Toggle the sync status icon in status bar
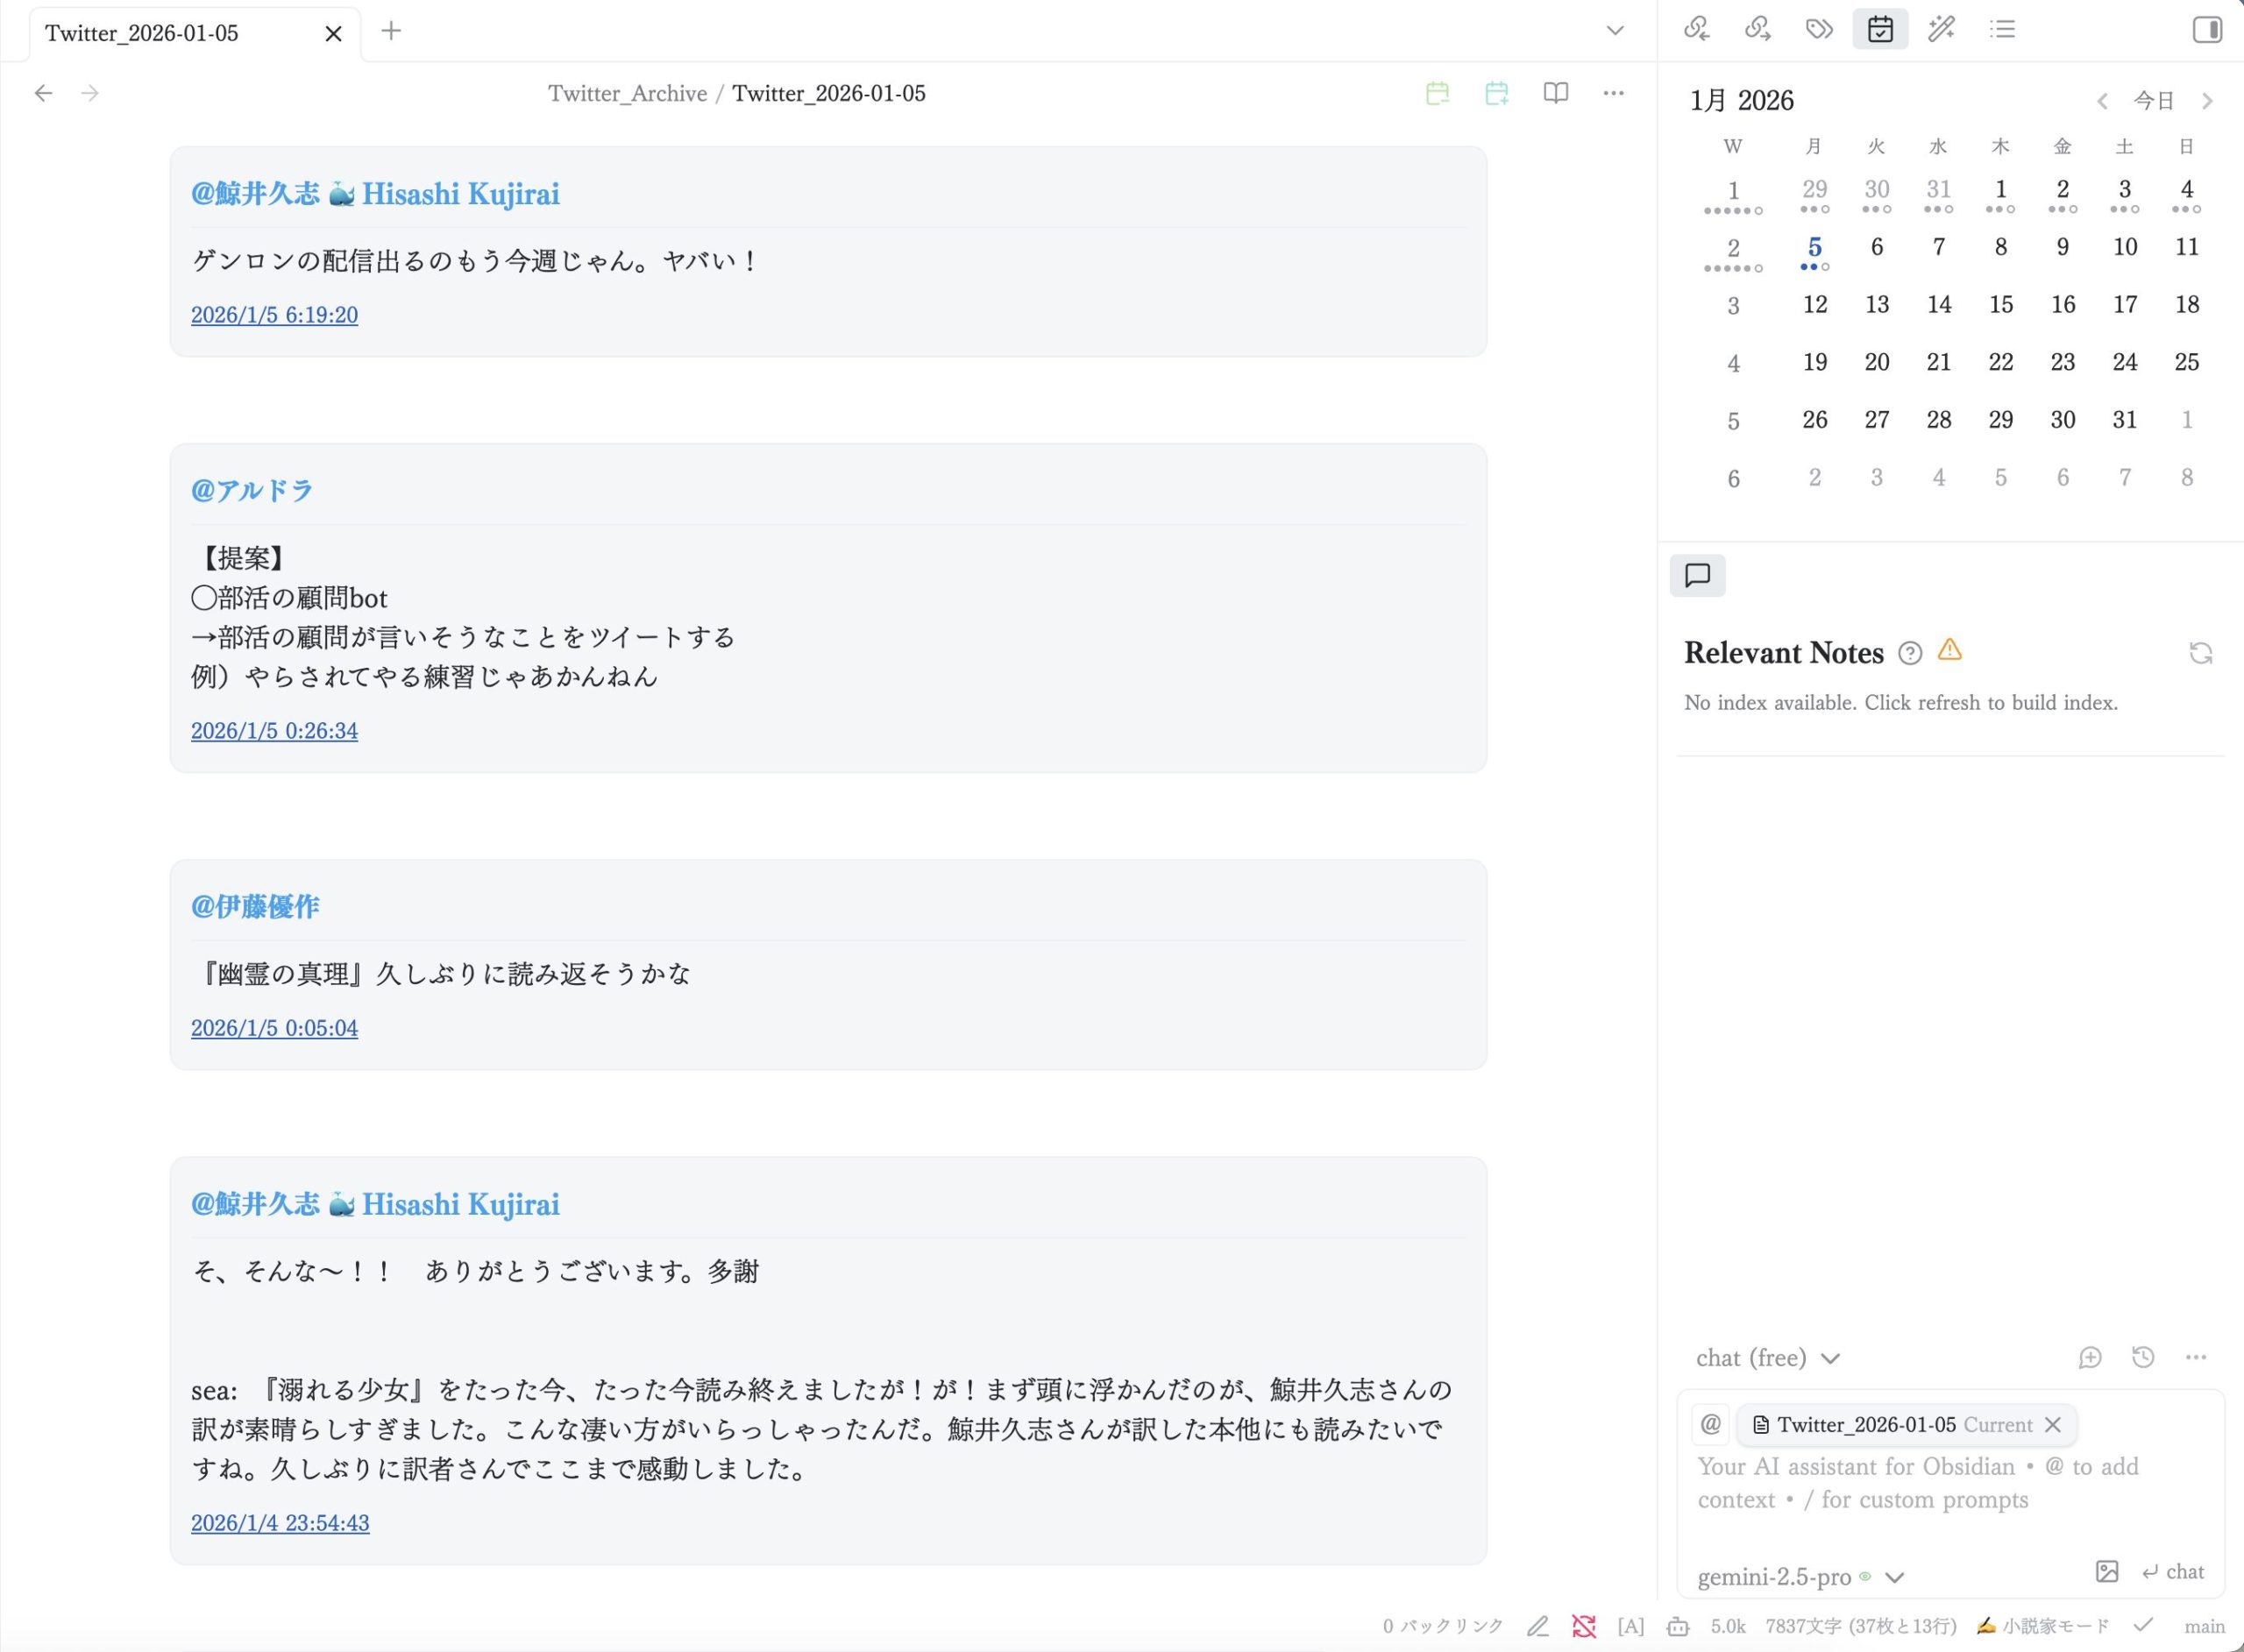Screen dimensions: 2244x1652 pyautogui.click(x=1583, y=1626)
